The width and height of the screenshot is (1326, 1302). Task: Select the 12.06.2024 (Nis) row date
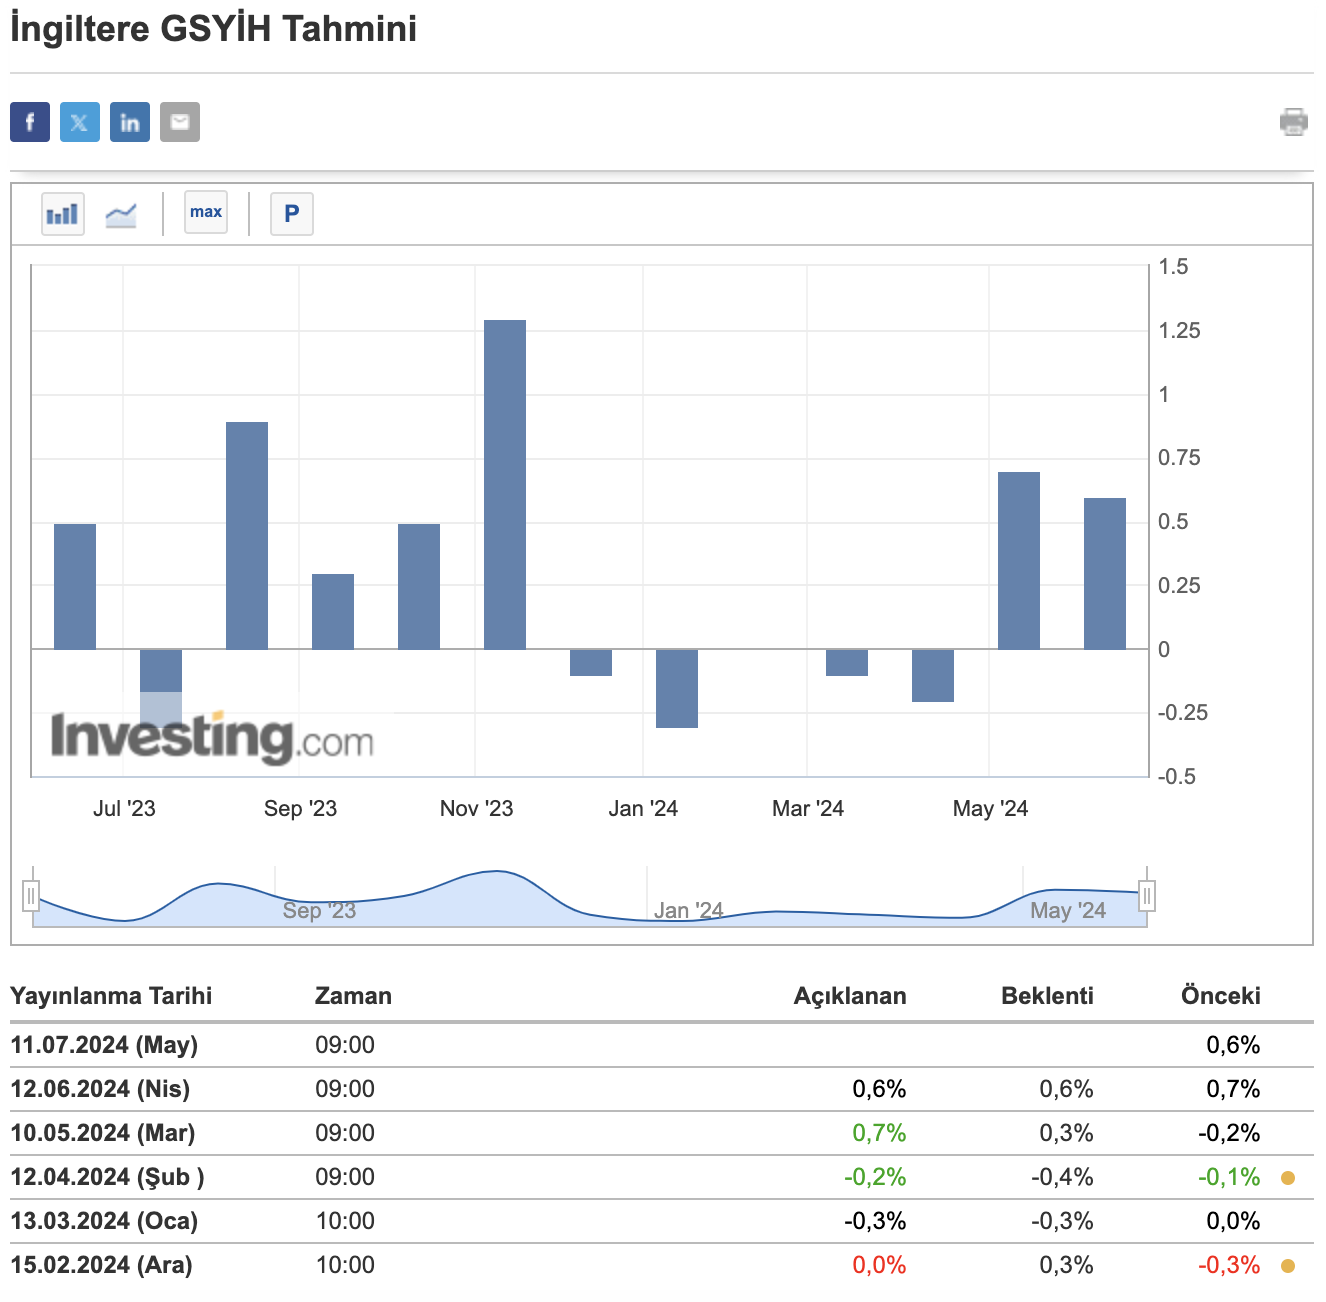100,1089
